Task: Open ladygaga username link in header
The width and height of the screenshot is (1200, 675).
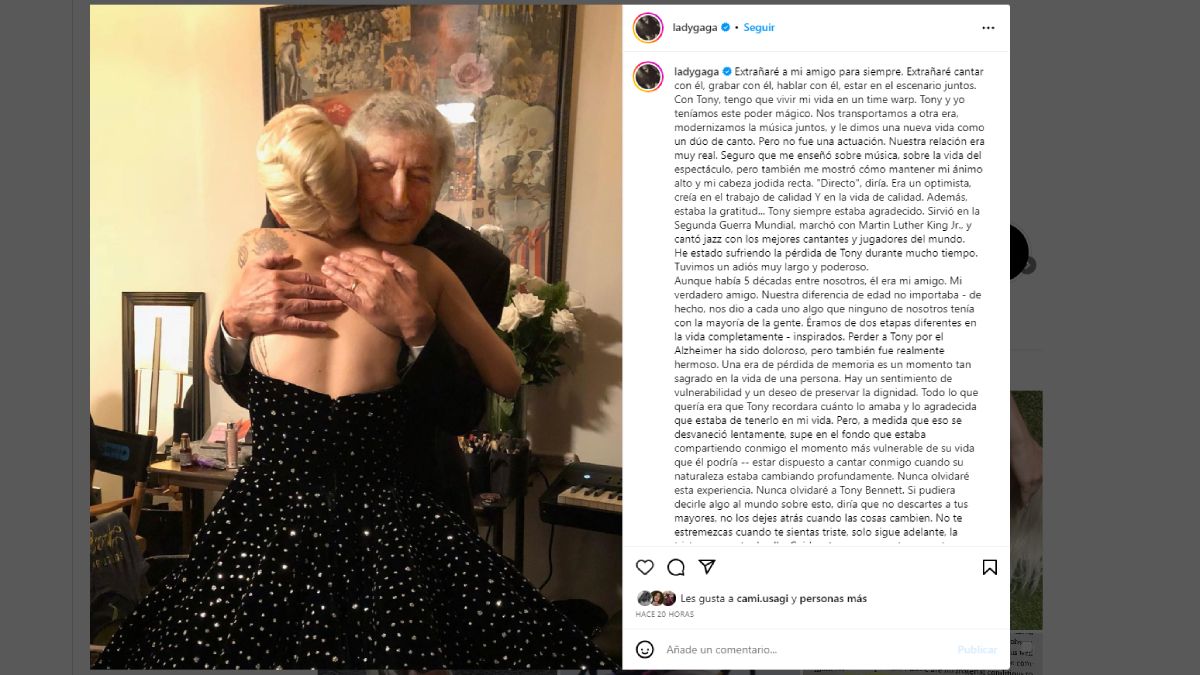Action: [695, 28]
